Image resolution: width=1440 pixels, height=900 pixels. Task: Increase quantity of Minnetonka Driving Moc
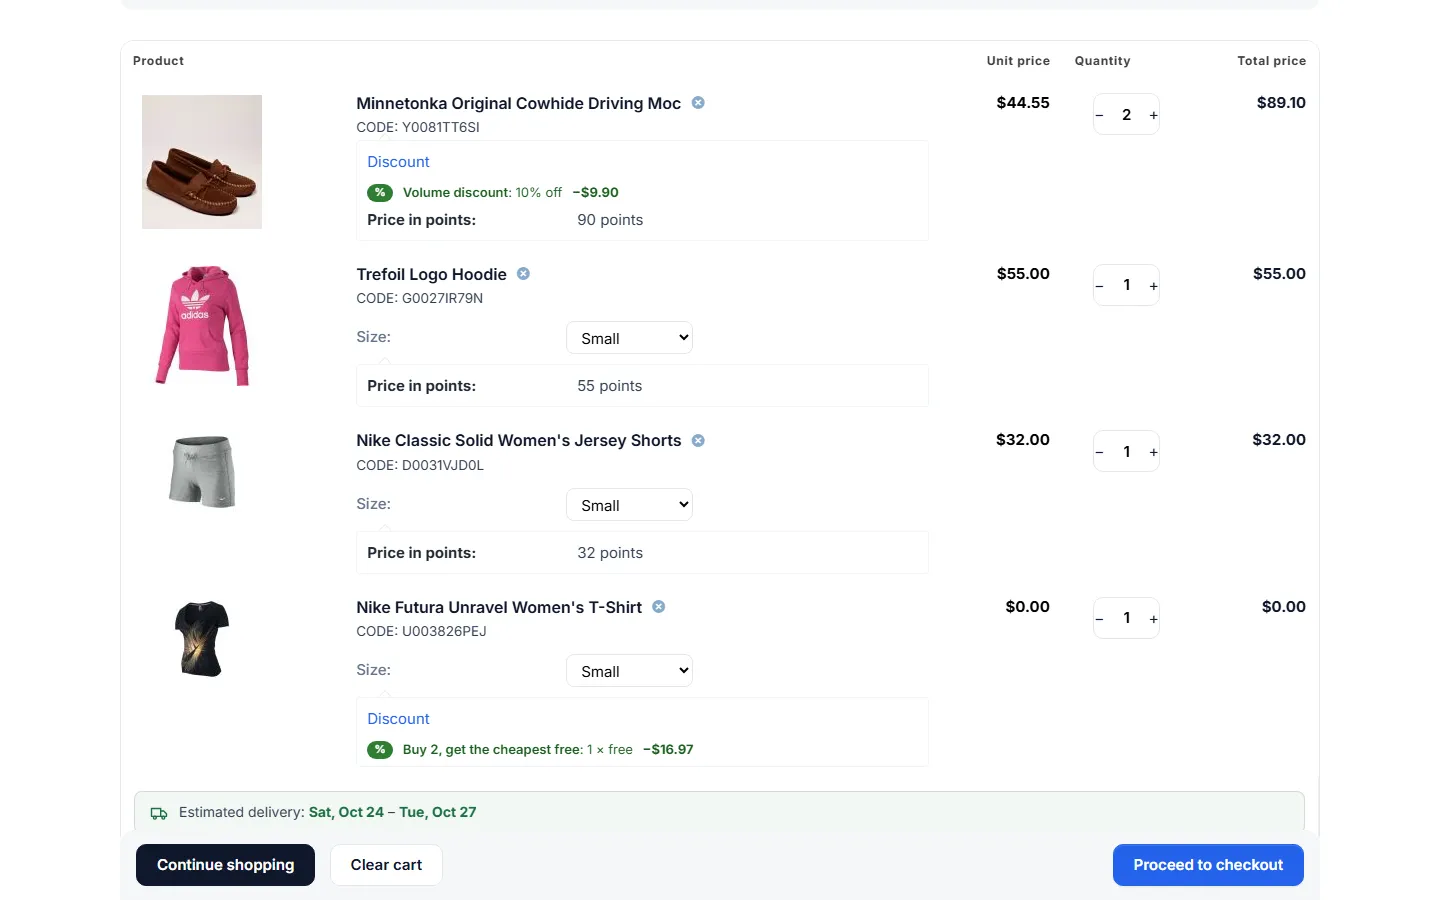tap(1153, 115)
